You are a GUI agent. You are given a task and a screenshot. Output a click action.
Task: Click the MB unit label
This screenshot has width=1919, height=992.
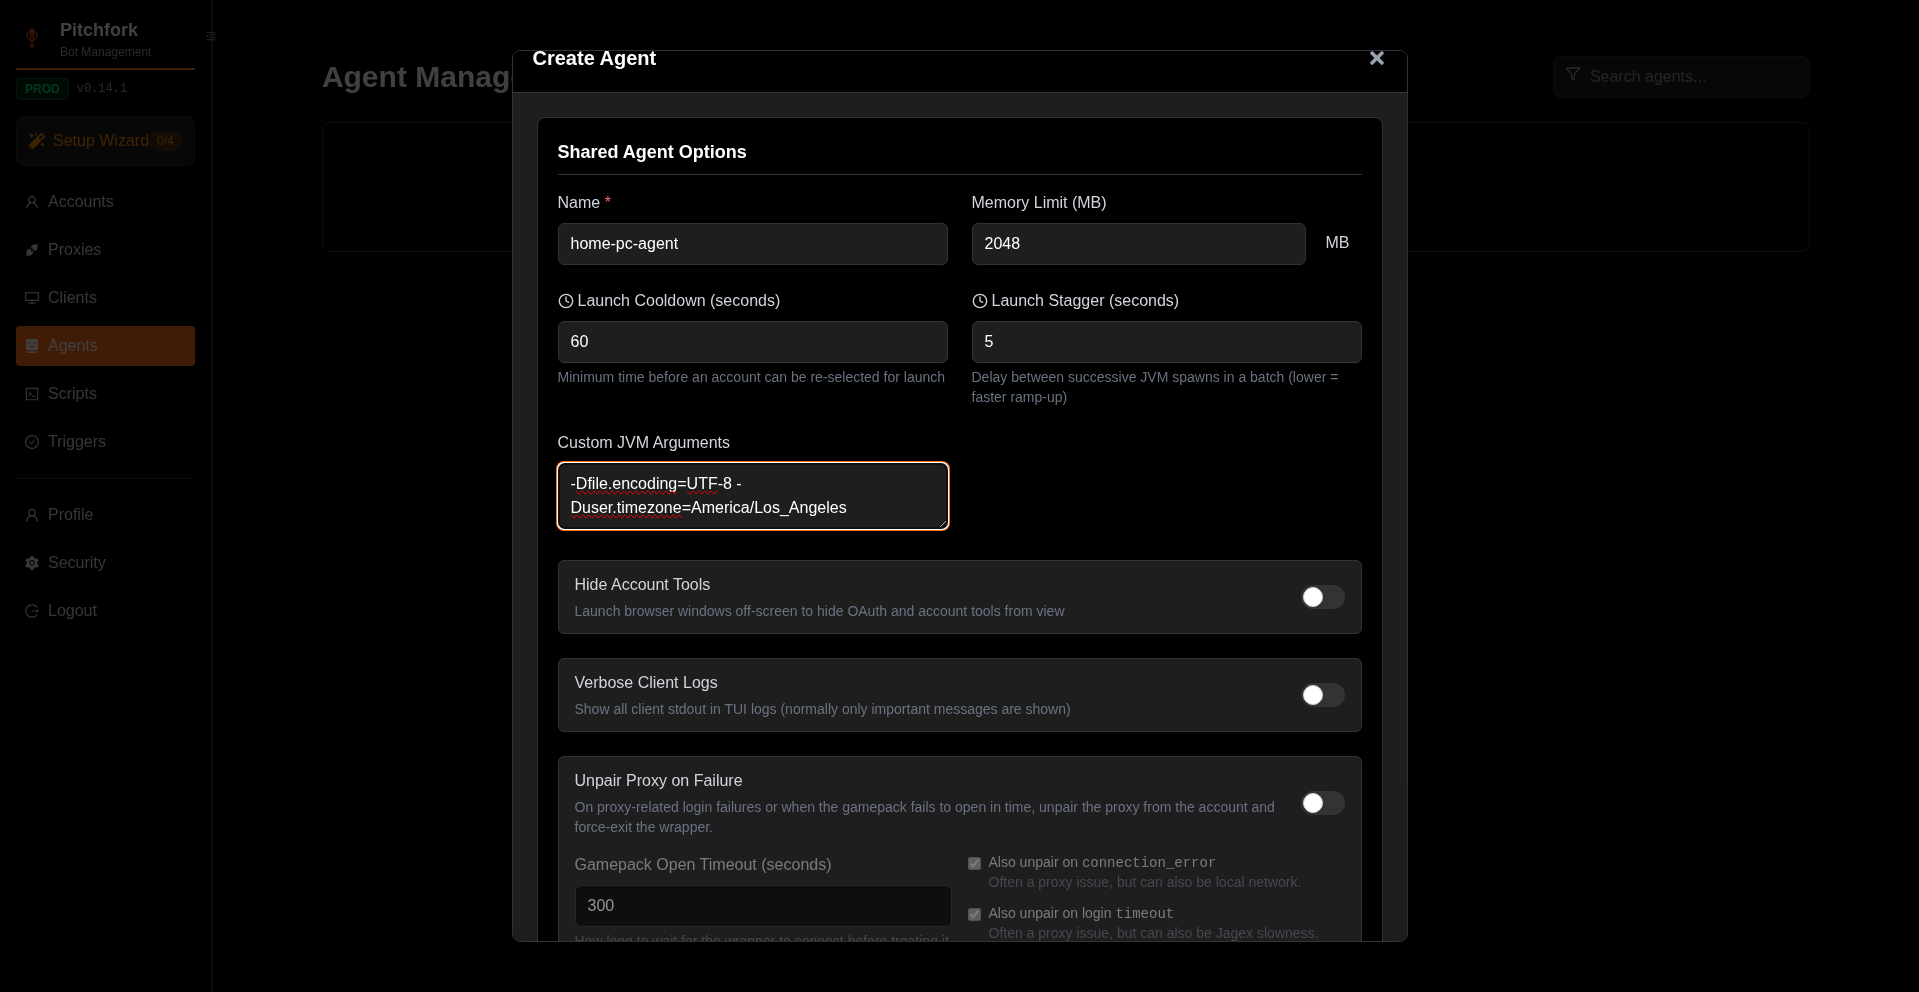click(1337, 243)
